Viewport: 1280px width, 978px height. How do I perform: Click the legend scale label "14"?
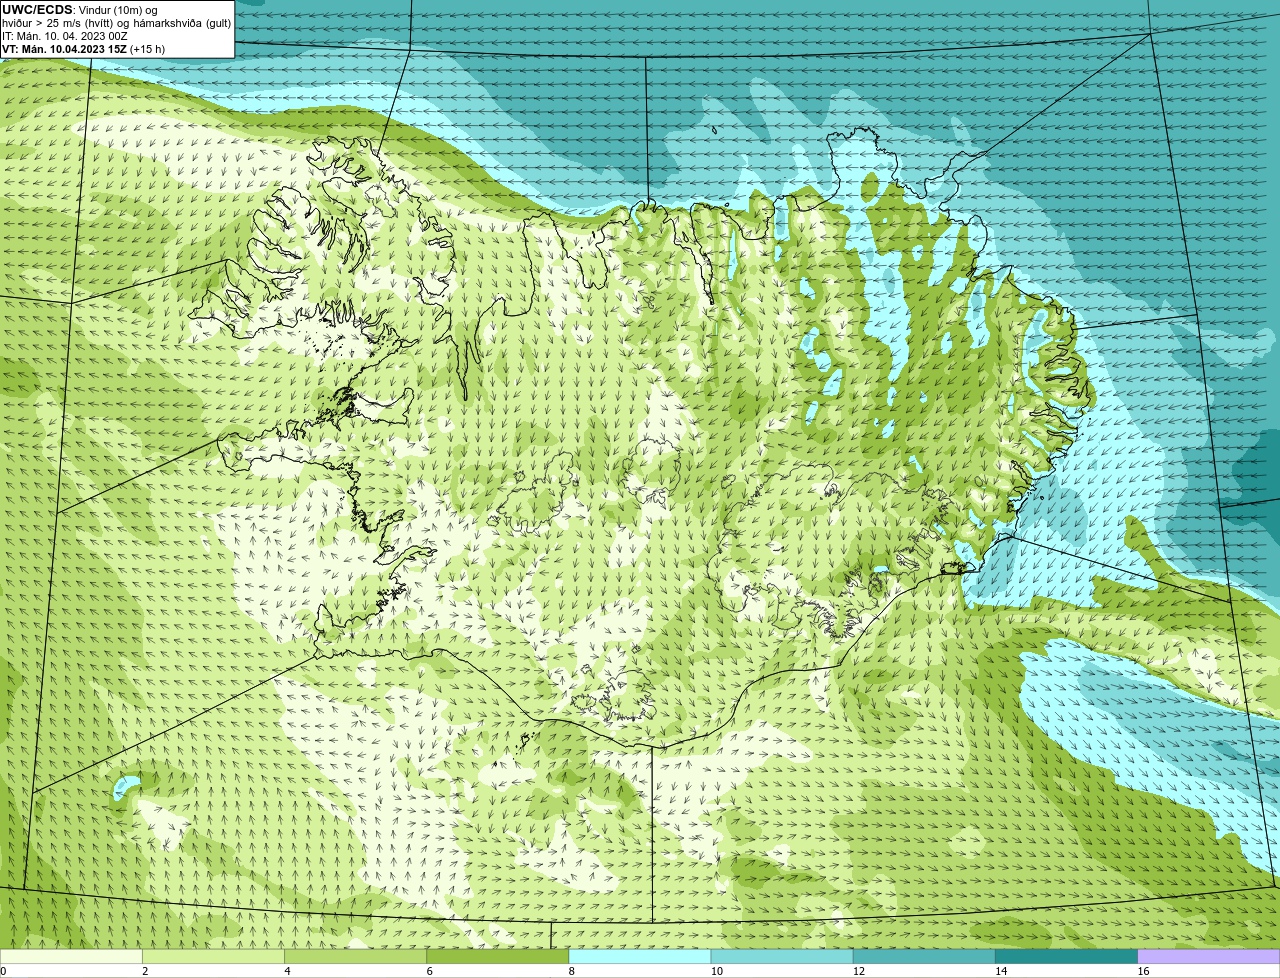[1000, 971]
